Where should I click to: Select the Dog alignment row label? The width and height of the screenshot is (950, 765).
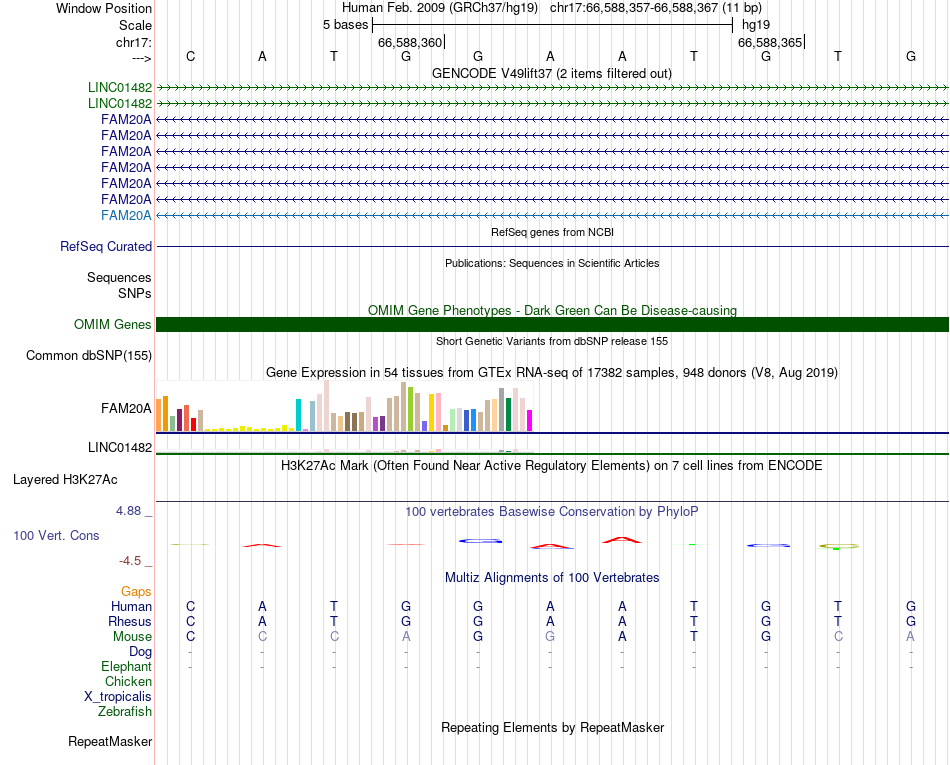(x=140, y=652)
